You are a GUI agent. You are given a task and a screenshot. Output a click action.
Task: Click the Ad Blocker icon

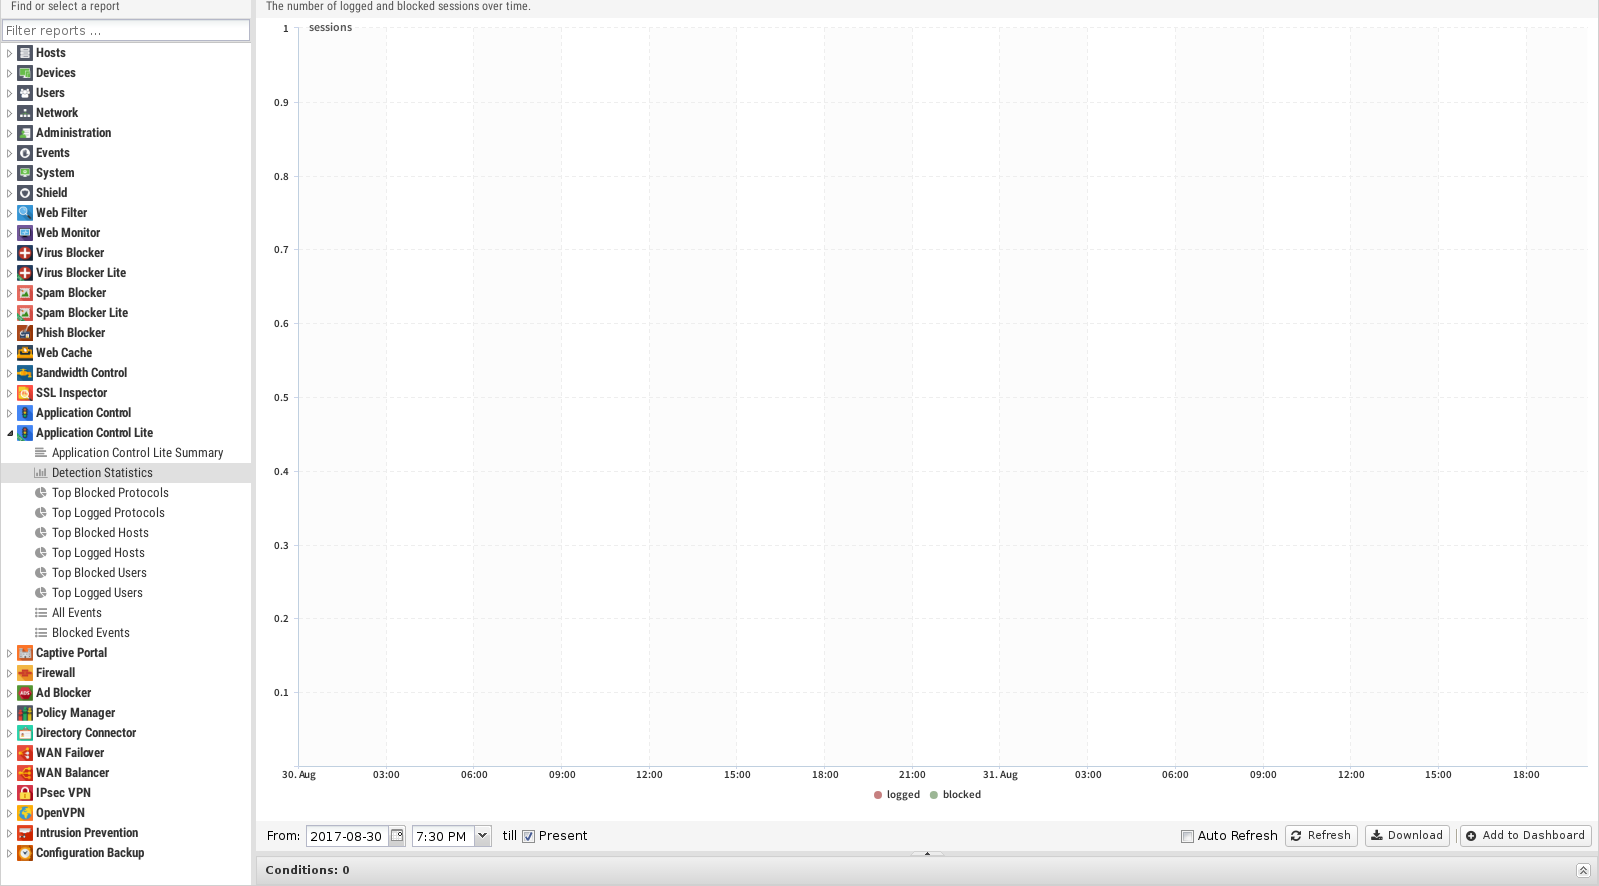tap(25, 693)
